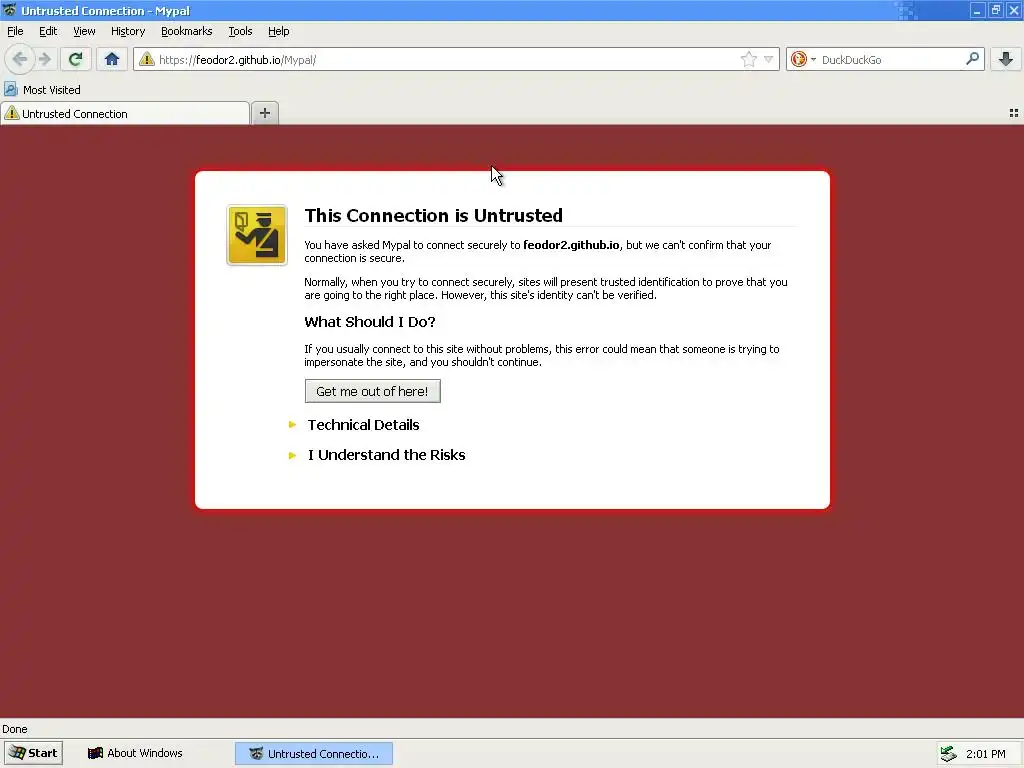The width and height of the screenshot is (1024, 768).
Task: Select the Untrusted Connection tab
Action: coord(125,114)
